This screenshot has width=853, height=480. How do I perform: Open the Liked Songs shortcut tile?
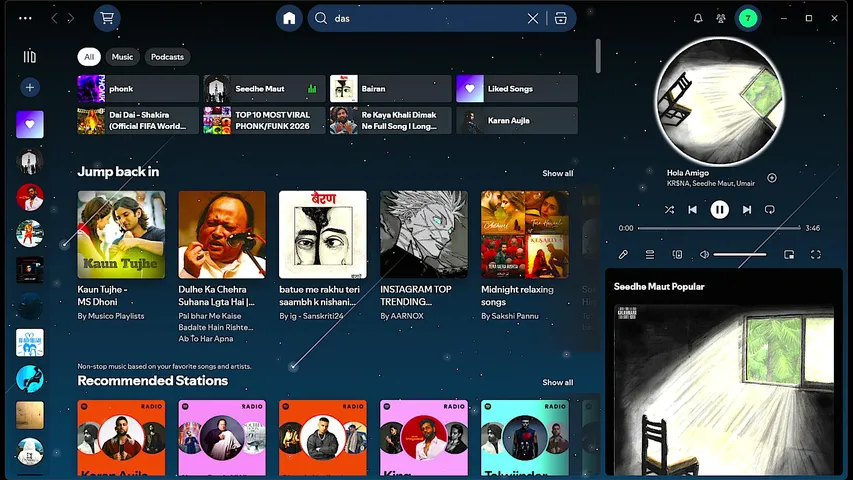[x=517, y=88]
